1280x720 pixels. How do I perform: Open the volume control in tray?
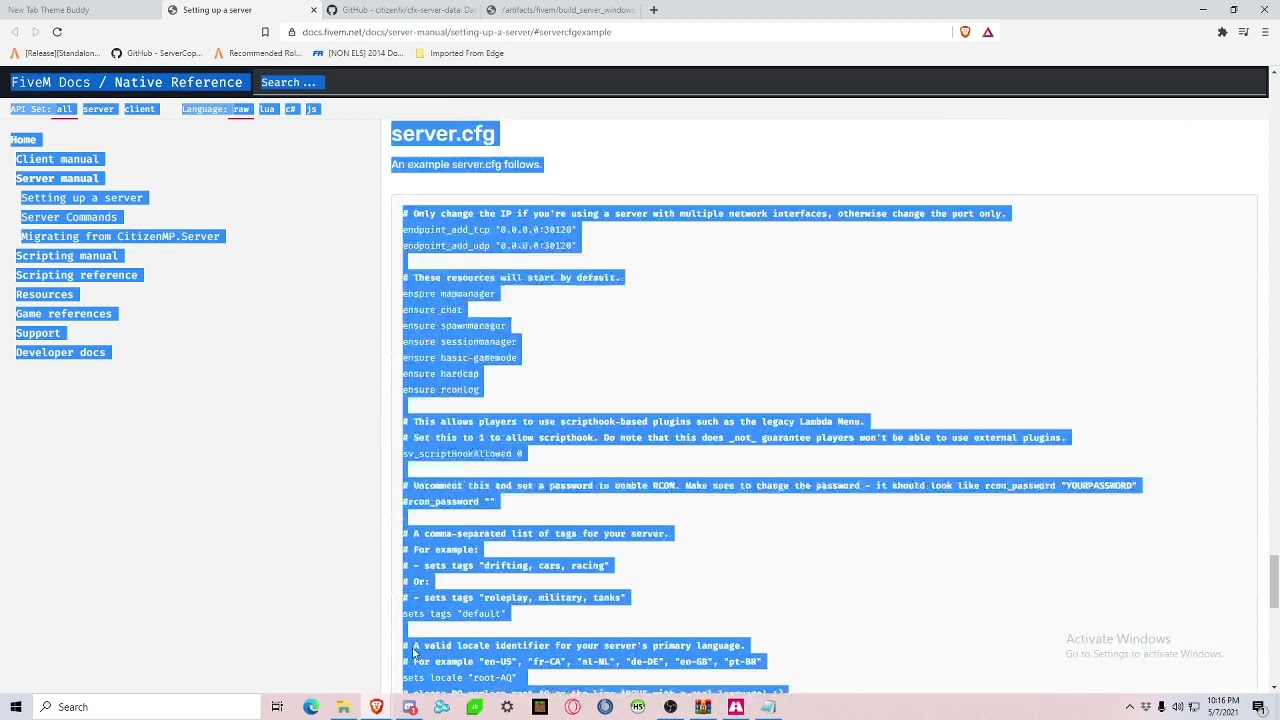coord(1177,707)
